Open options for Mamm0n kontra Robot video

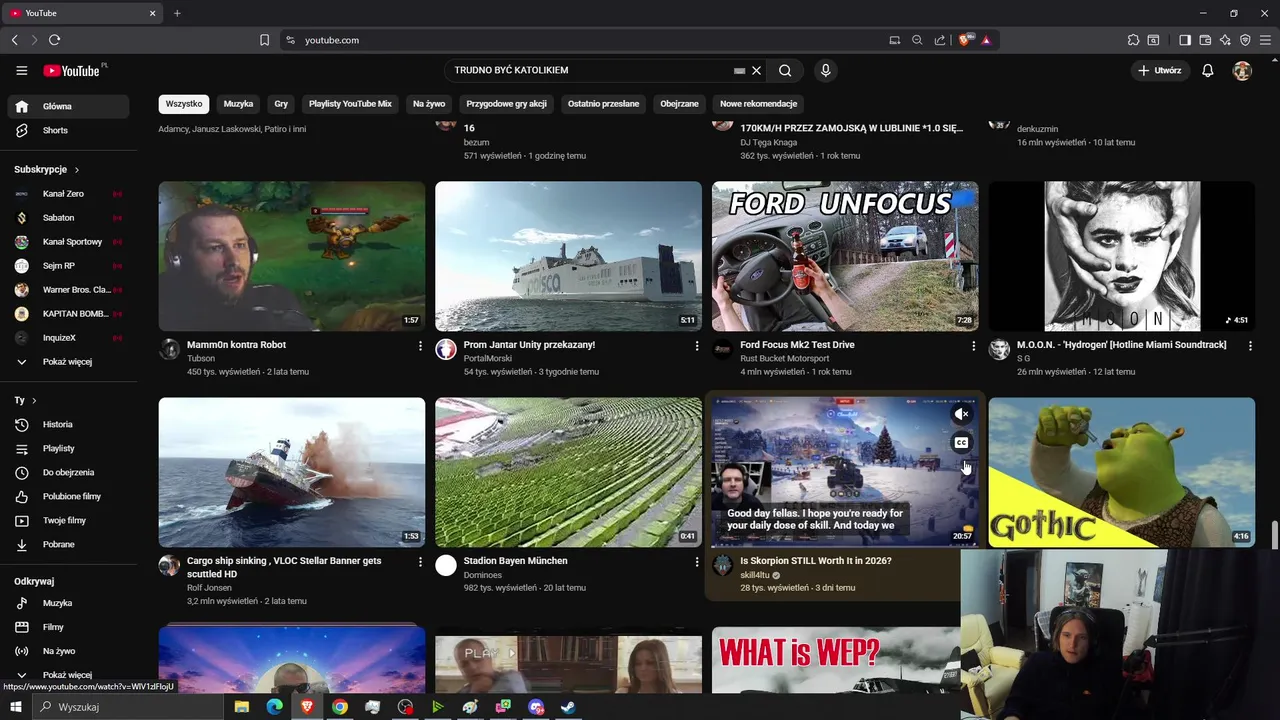420,346
